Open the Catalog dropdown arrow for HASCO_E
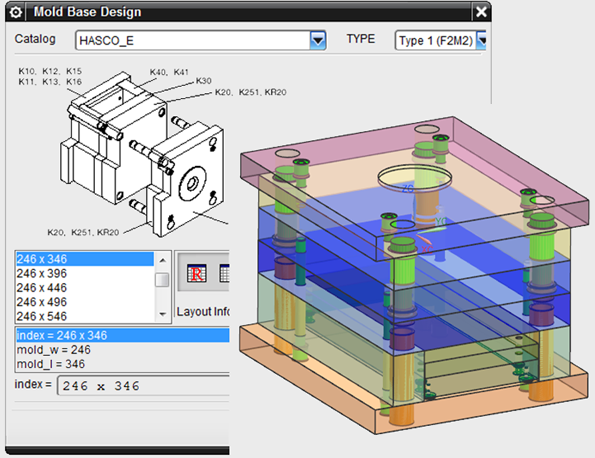Image resolution: width=595 pixels, height=458 pixels. point(318,40)
